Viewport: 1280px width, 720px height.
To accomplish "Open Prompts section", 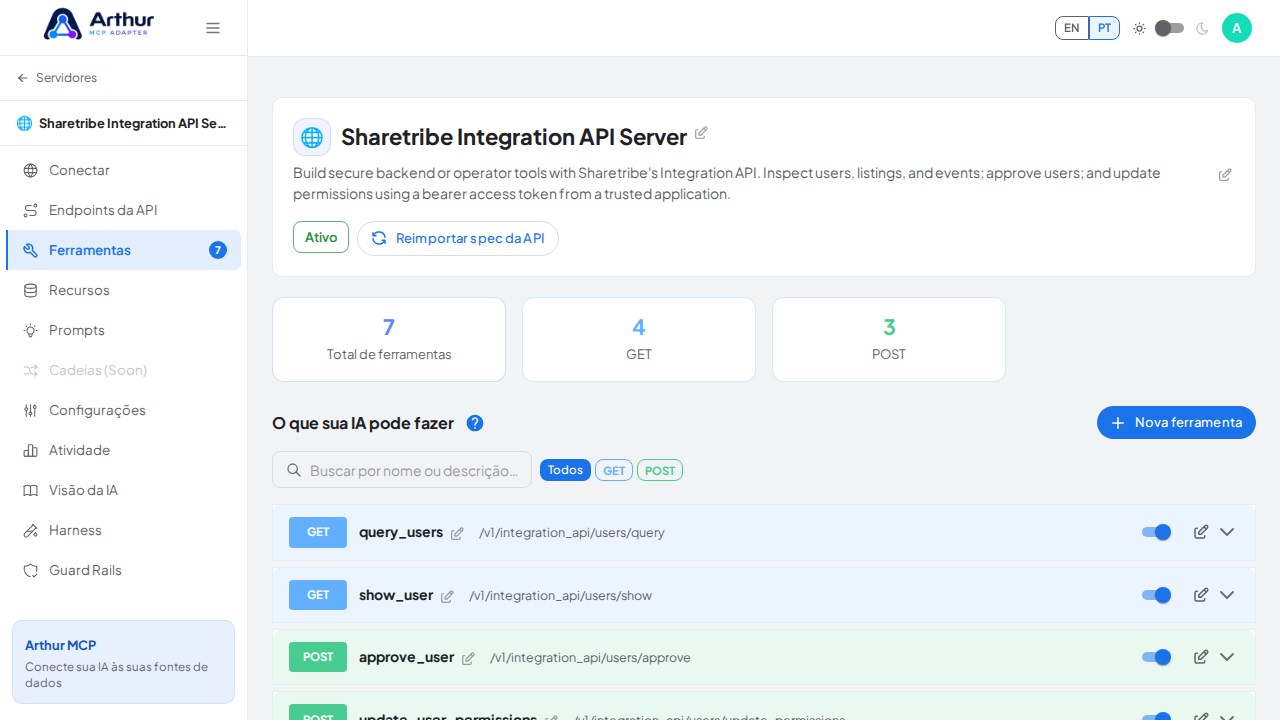I will pyautogui.click(x=123, y=330).
